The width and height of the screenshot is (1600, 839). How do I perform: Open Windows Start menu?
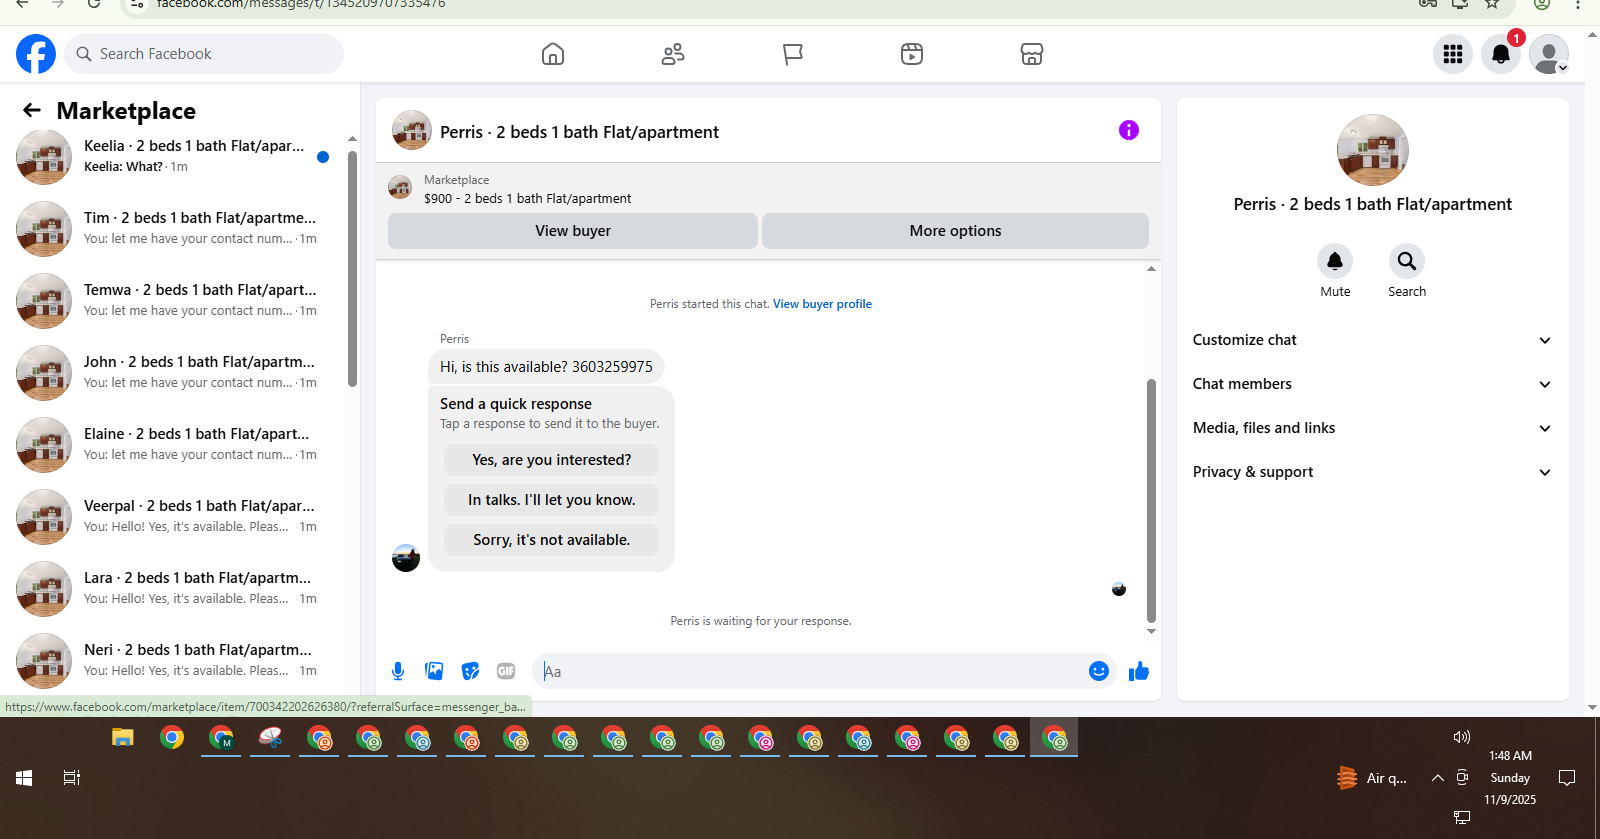click(x=24, y=778)
